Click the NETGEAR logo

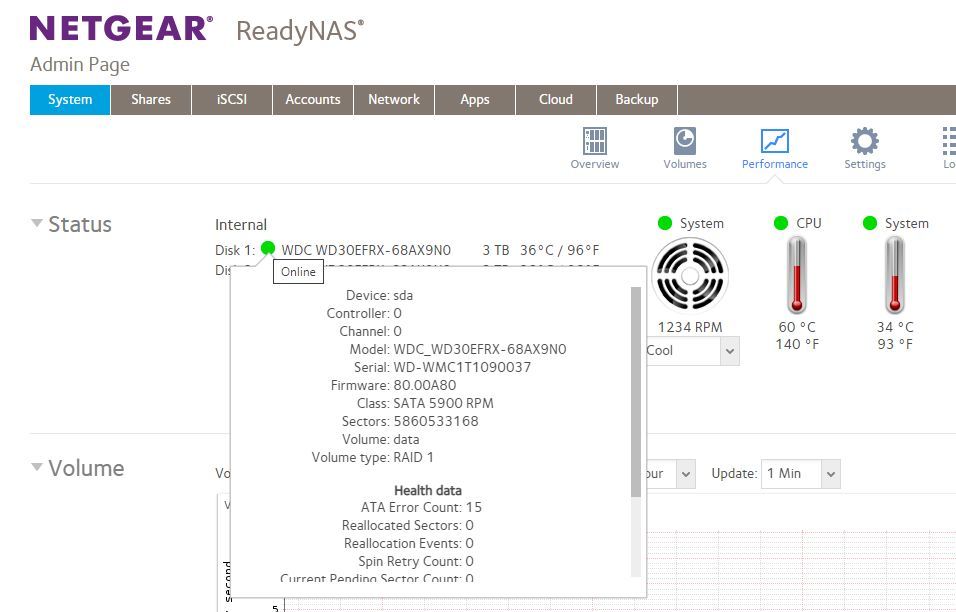[x=121, y=29]
